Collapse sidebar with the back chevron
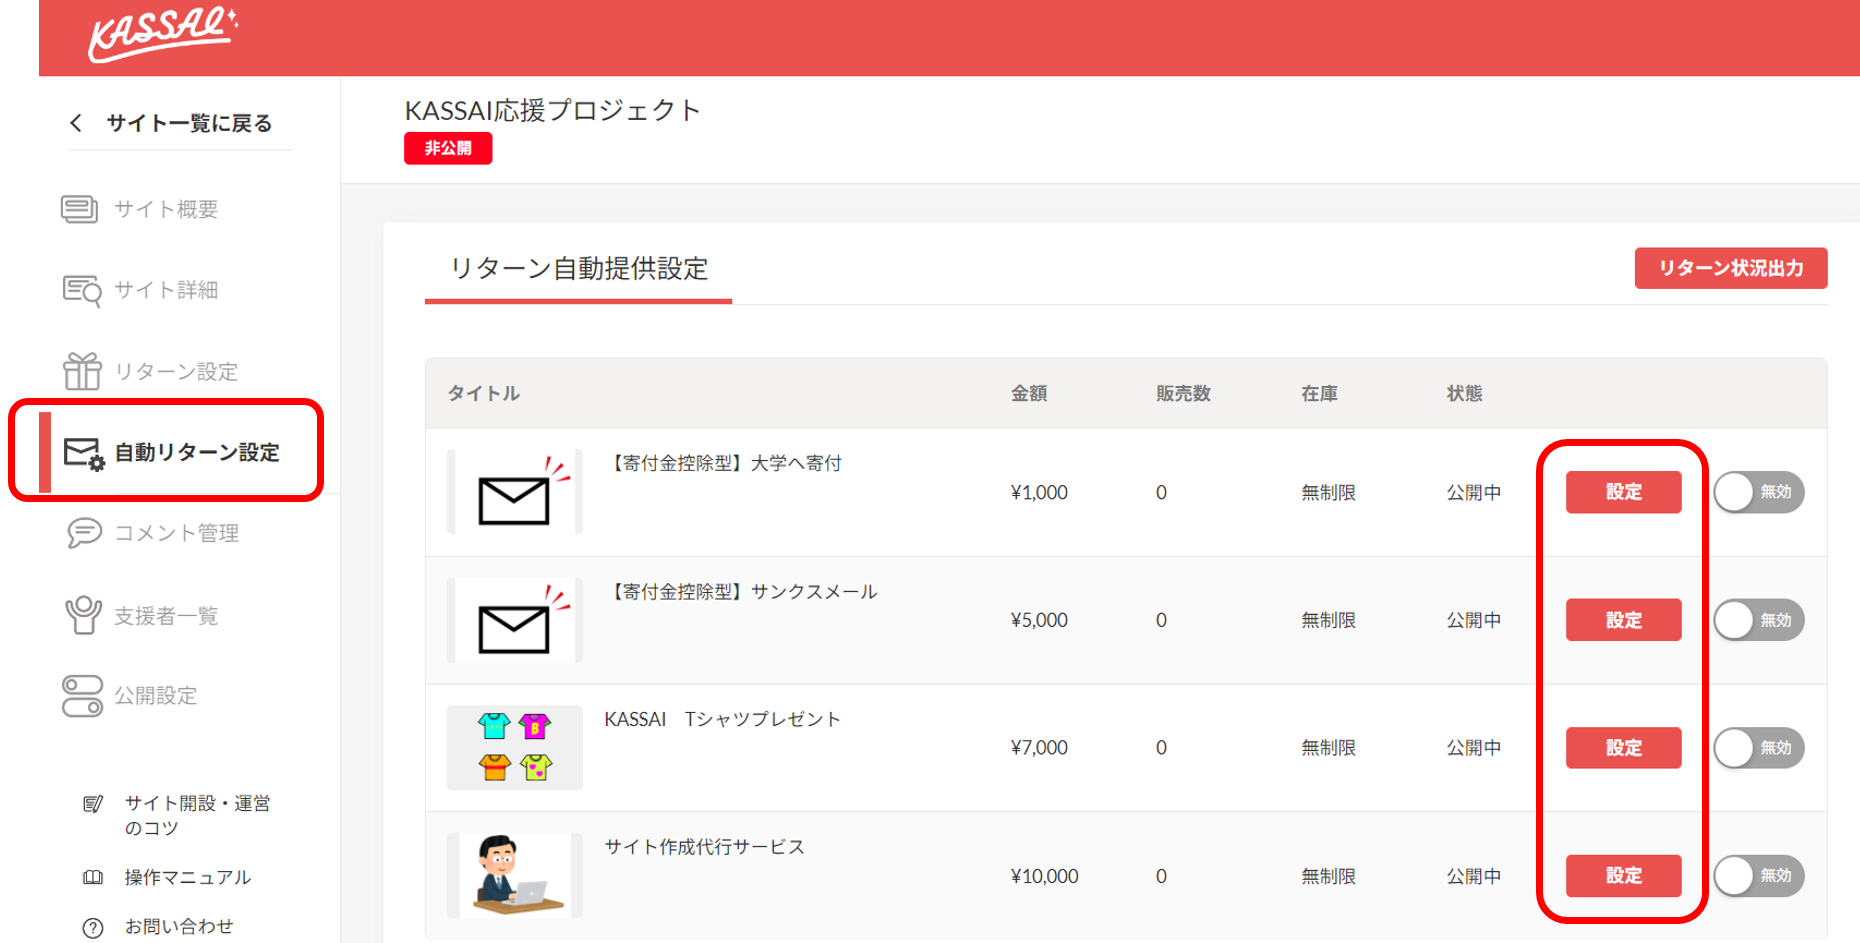Viewport: 1860px width, 943px height. click(x=74, y=122)
